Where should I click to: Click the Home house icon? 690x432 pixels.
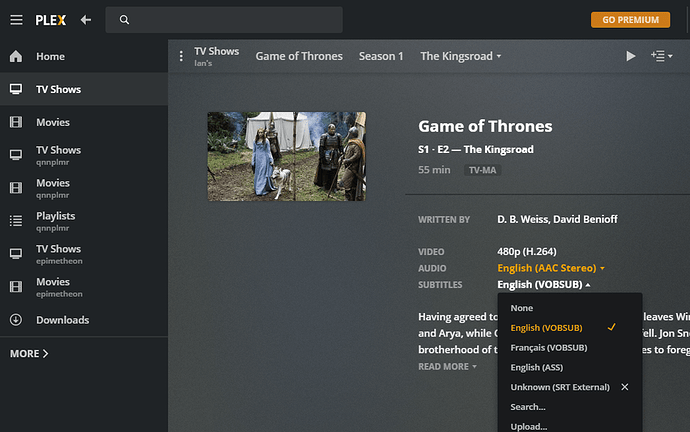click(16, 56)
